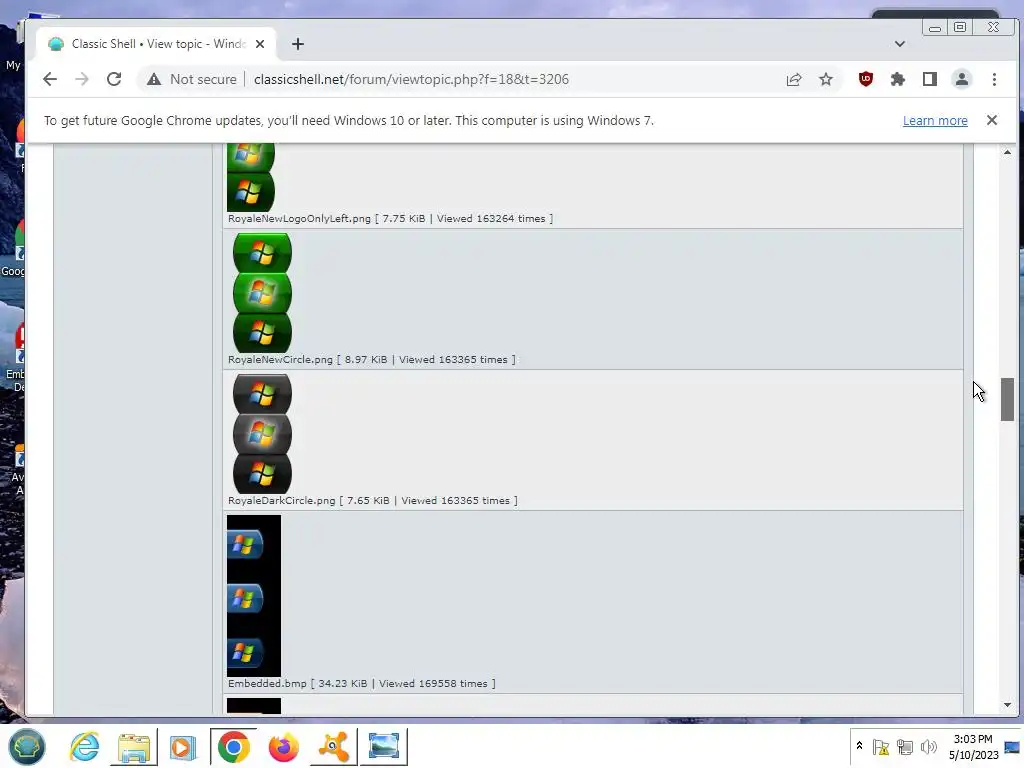Click the RoyaleNewLogoOnlyLeft.png caption text
The image size is (1024, 768).
click(390, 219)
